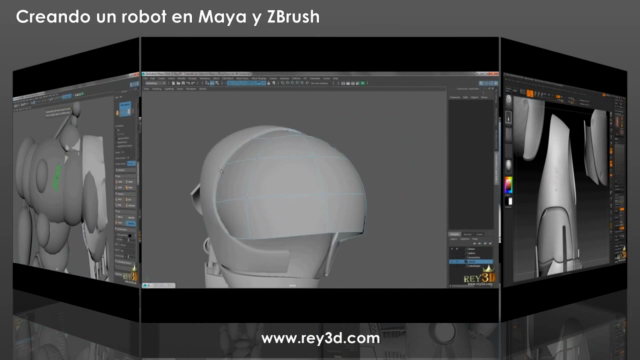Click the orange Edit button in ZBrush
640x360 pixels.
pos(529,93)
